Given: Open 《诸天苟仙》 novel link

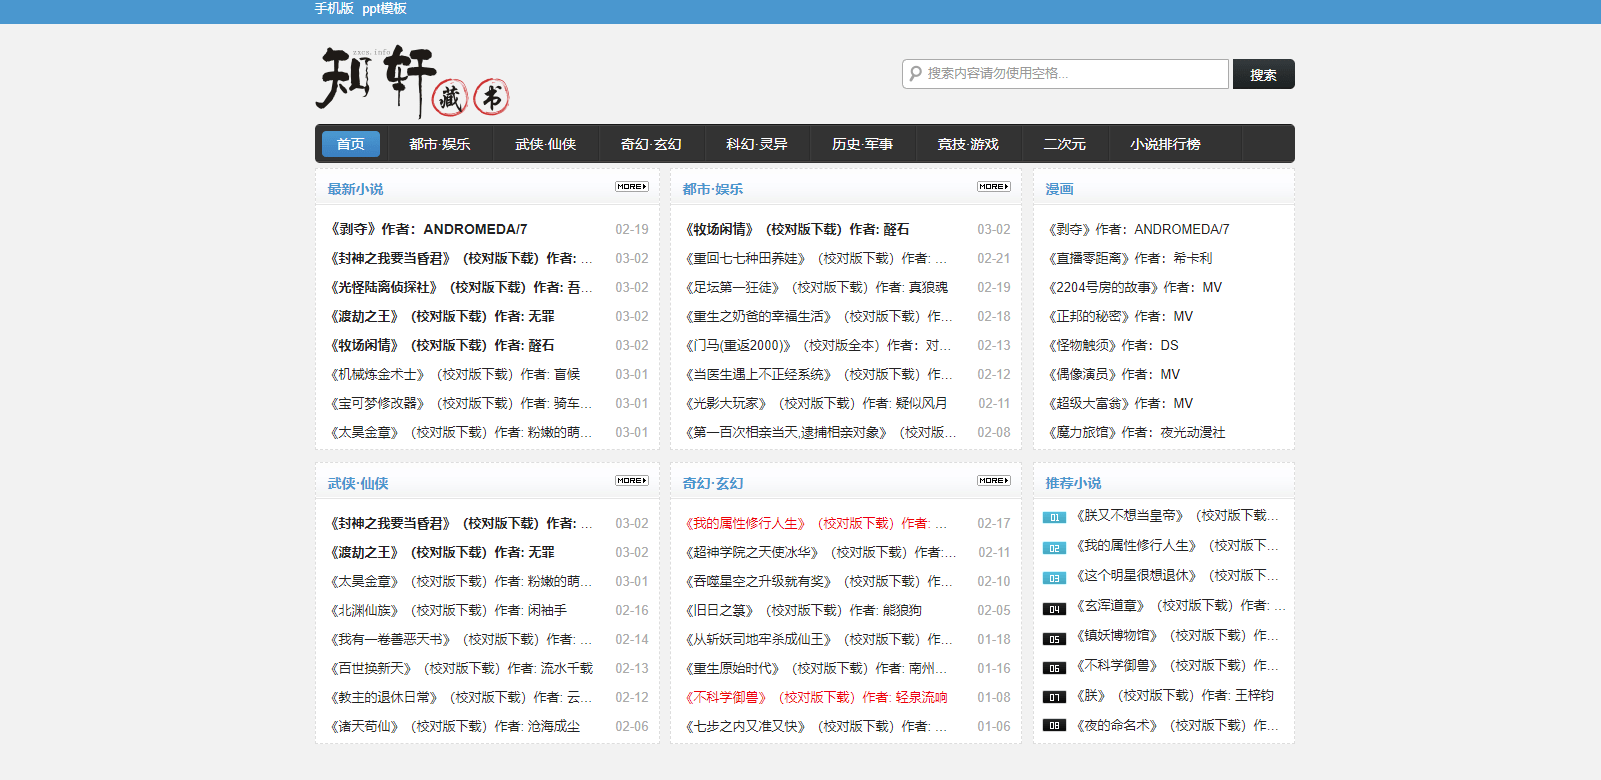Looking at the screenshot, I should click(x=455, y=726).
